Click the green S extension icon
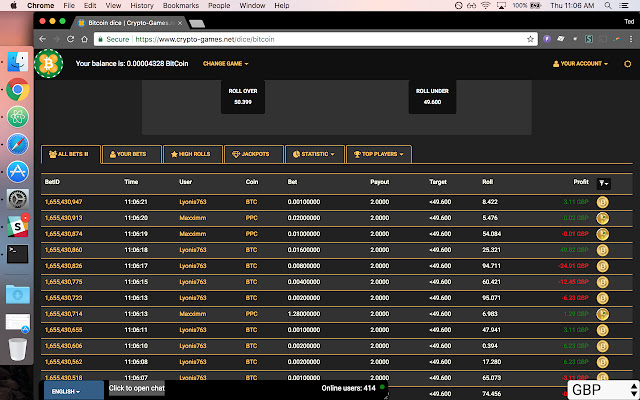This screenshot has height=400, width=640. pos(589,39)
